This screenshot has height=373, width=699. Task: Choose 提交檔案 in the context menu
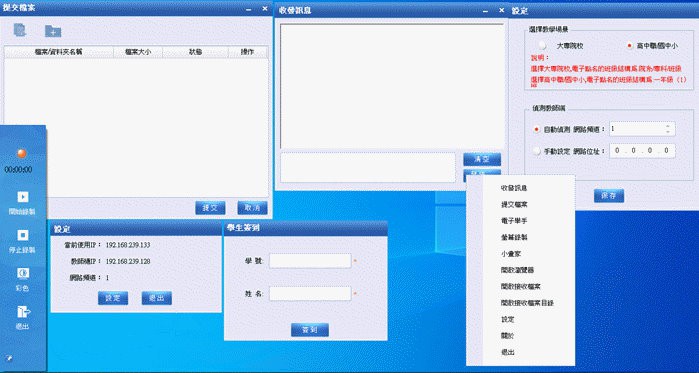(514, 205)
